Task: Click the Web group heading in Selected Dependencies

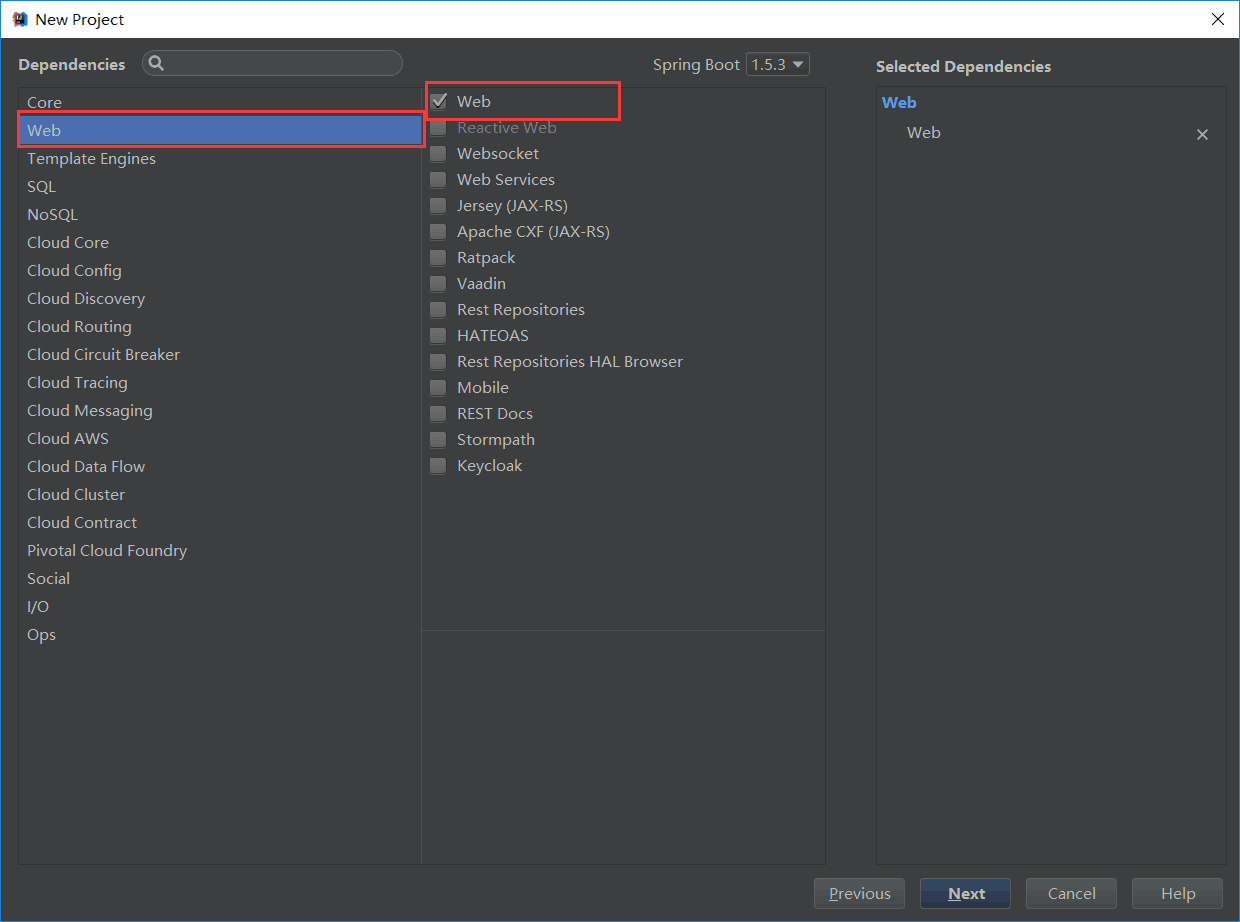Action: (899, 102)
